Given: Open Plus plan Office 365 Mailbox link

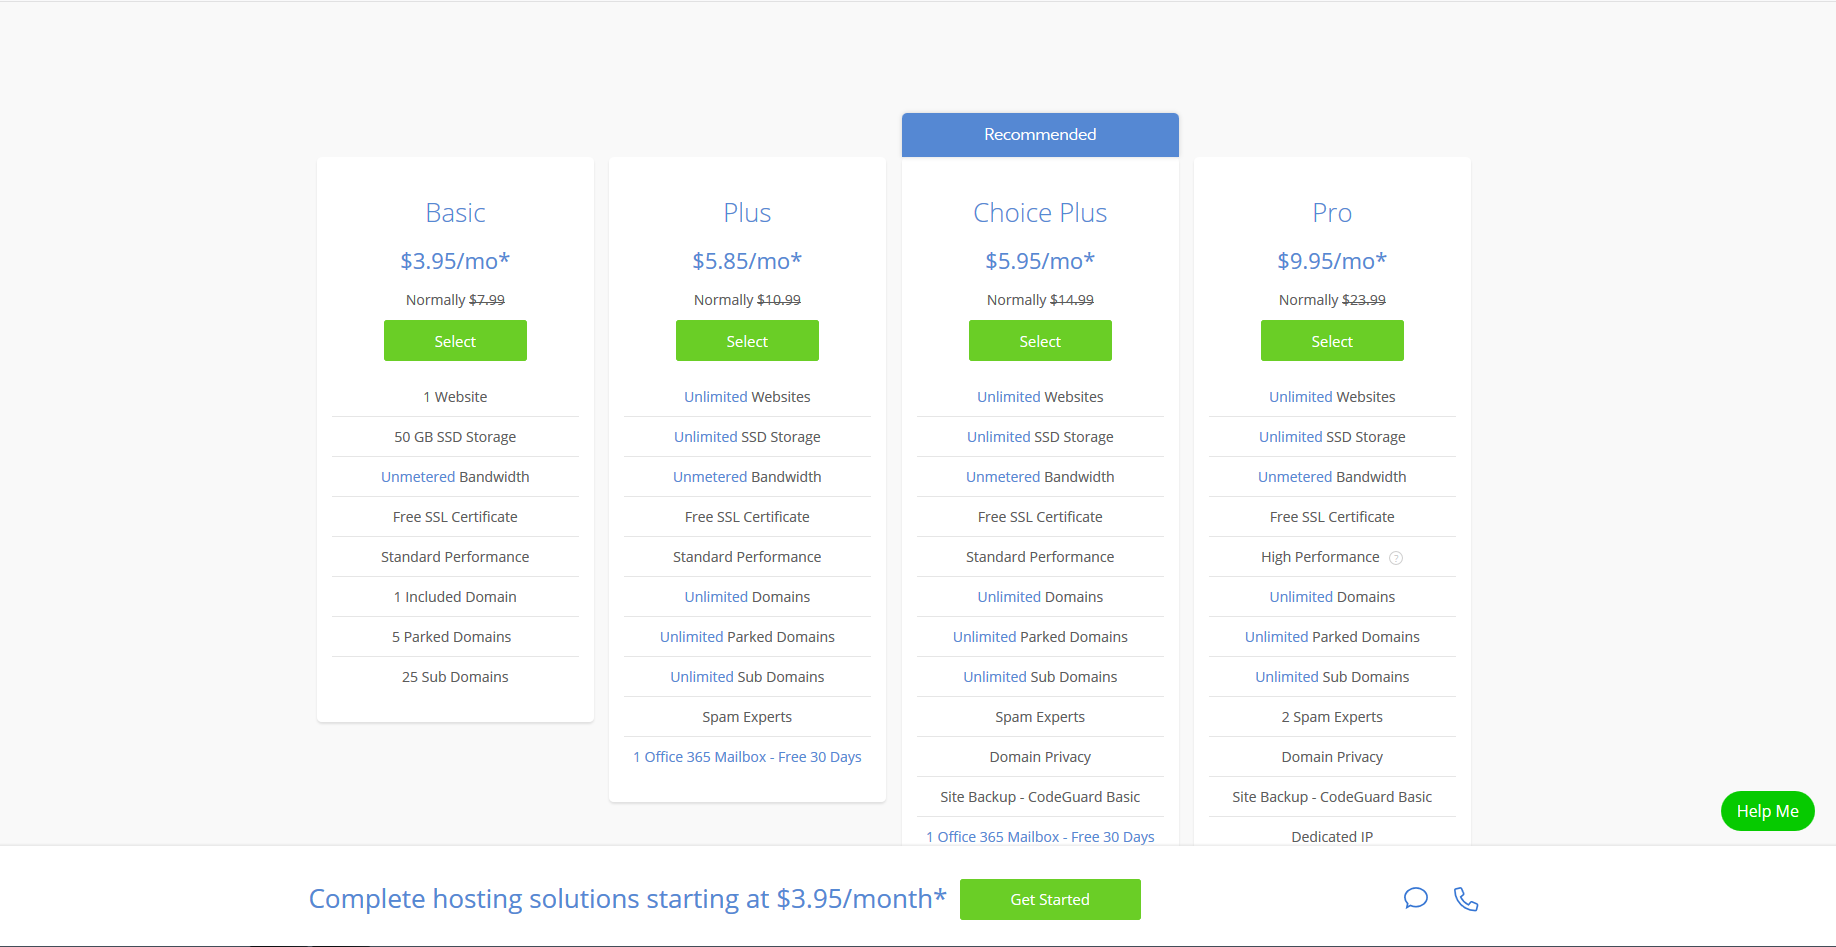Looking at the screenshot, I should coord(747,757).
